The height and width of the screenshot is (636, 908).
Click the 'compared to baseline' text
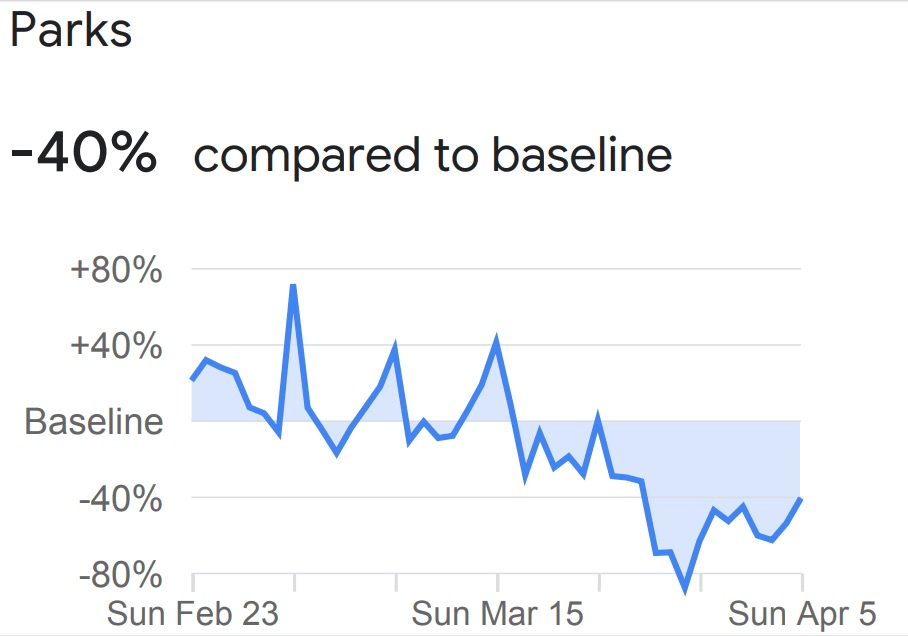432,156
